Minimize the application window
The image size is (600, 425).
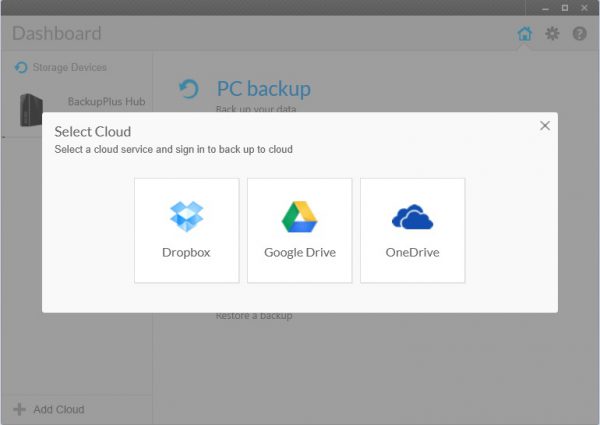click(545, 8)
